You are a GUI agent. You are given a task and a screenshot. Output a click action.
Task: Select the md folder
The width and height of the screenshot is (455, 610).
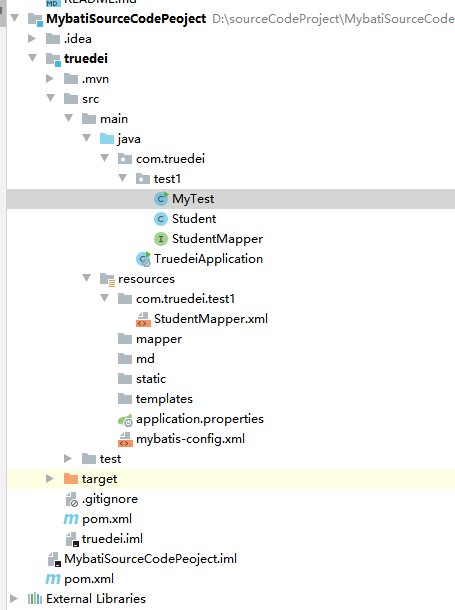coord(145,359)
